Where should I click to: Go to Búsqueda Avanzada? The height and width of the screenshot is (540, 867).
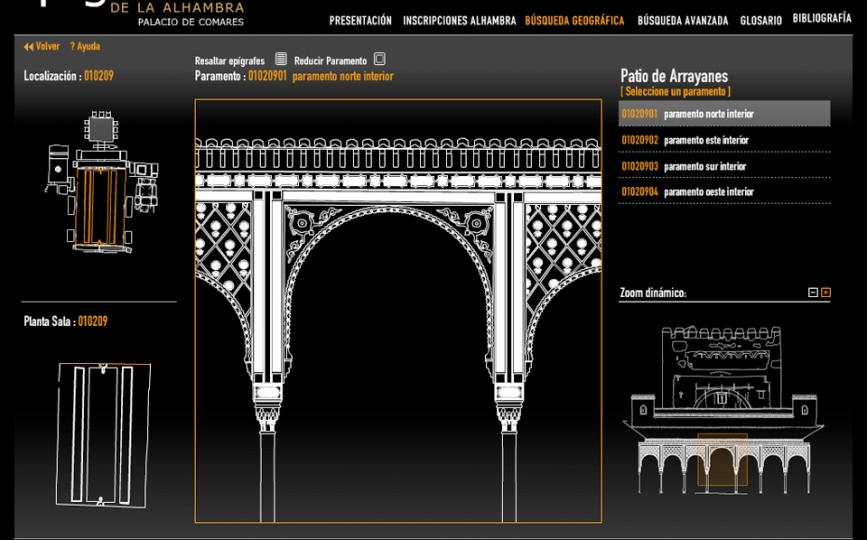(x=683, y=21)
